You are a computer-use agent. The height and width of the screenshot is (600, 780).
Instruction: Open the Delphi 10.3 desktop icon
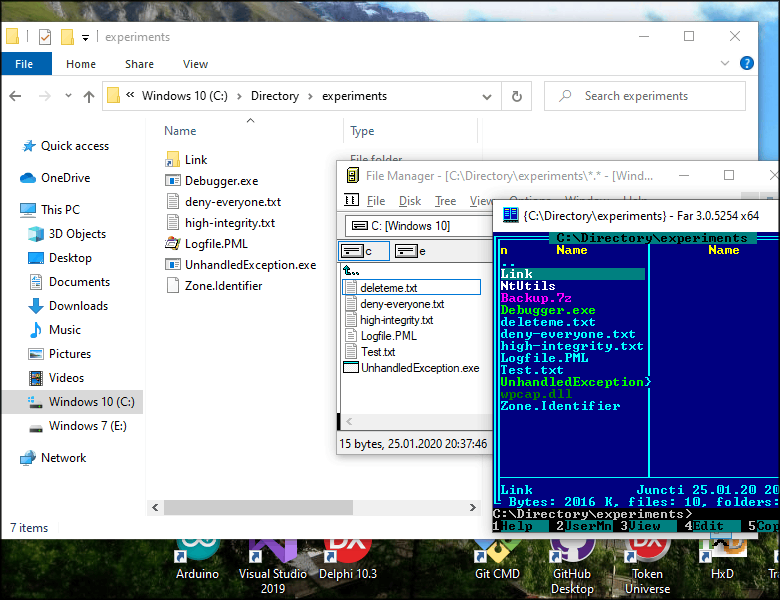coord(347,554)
